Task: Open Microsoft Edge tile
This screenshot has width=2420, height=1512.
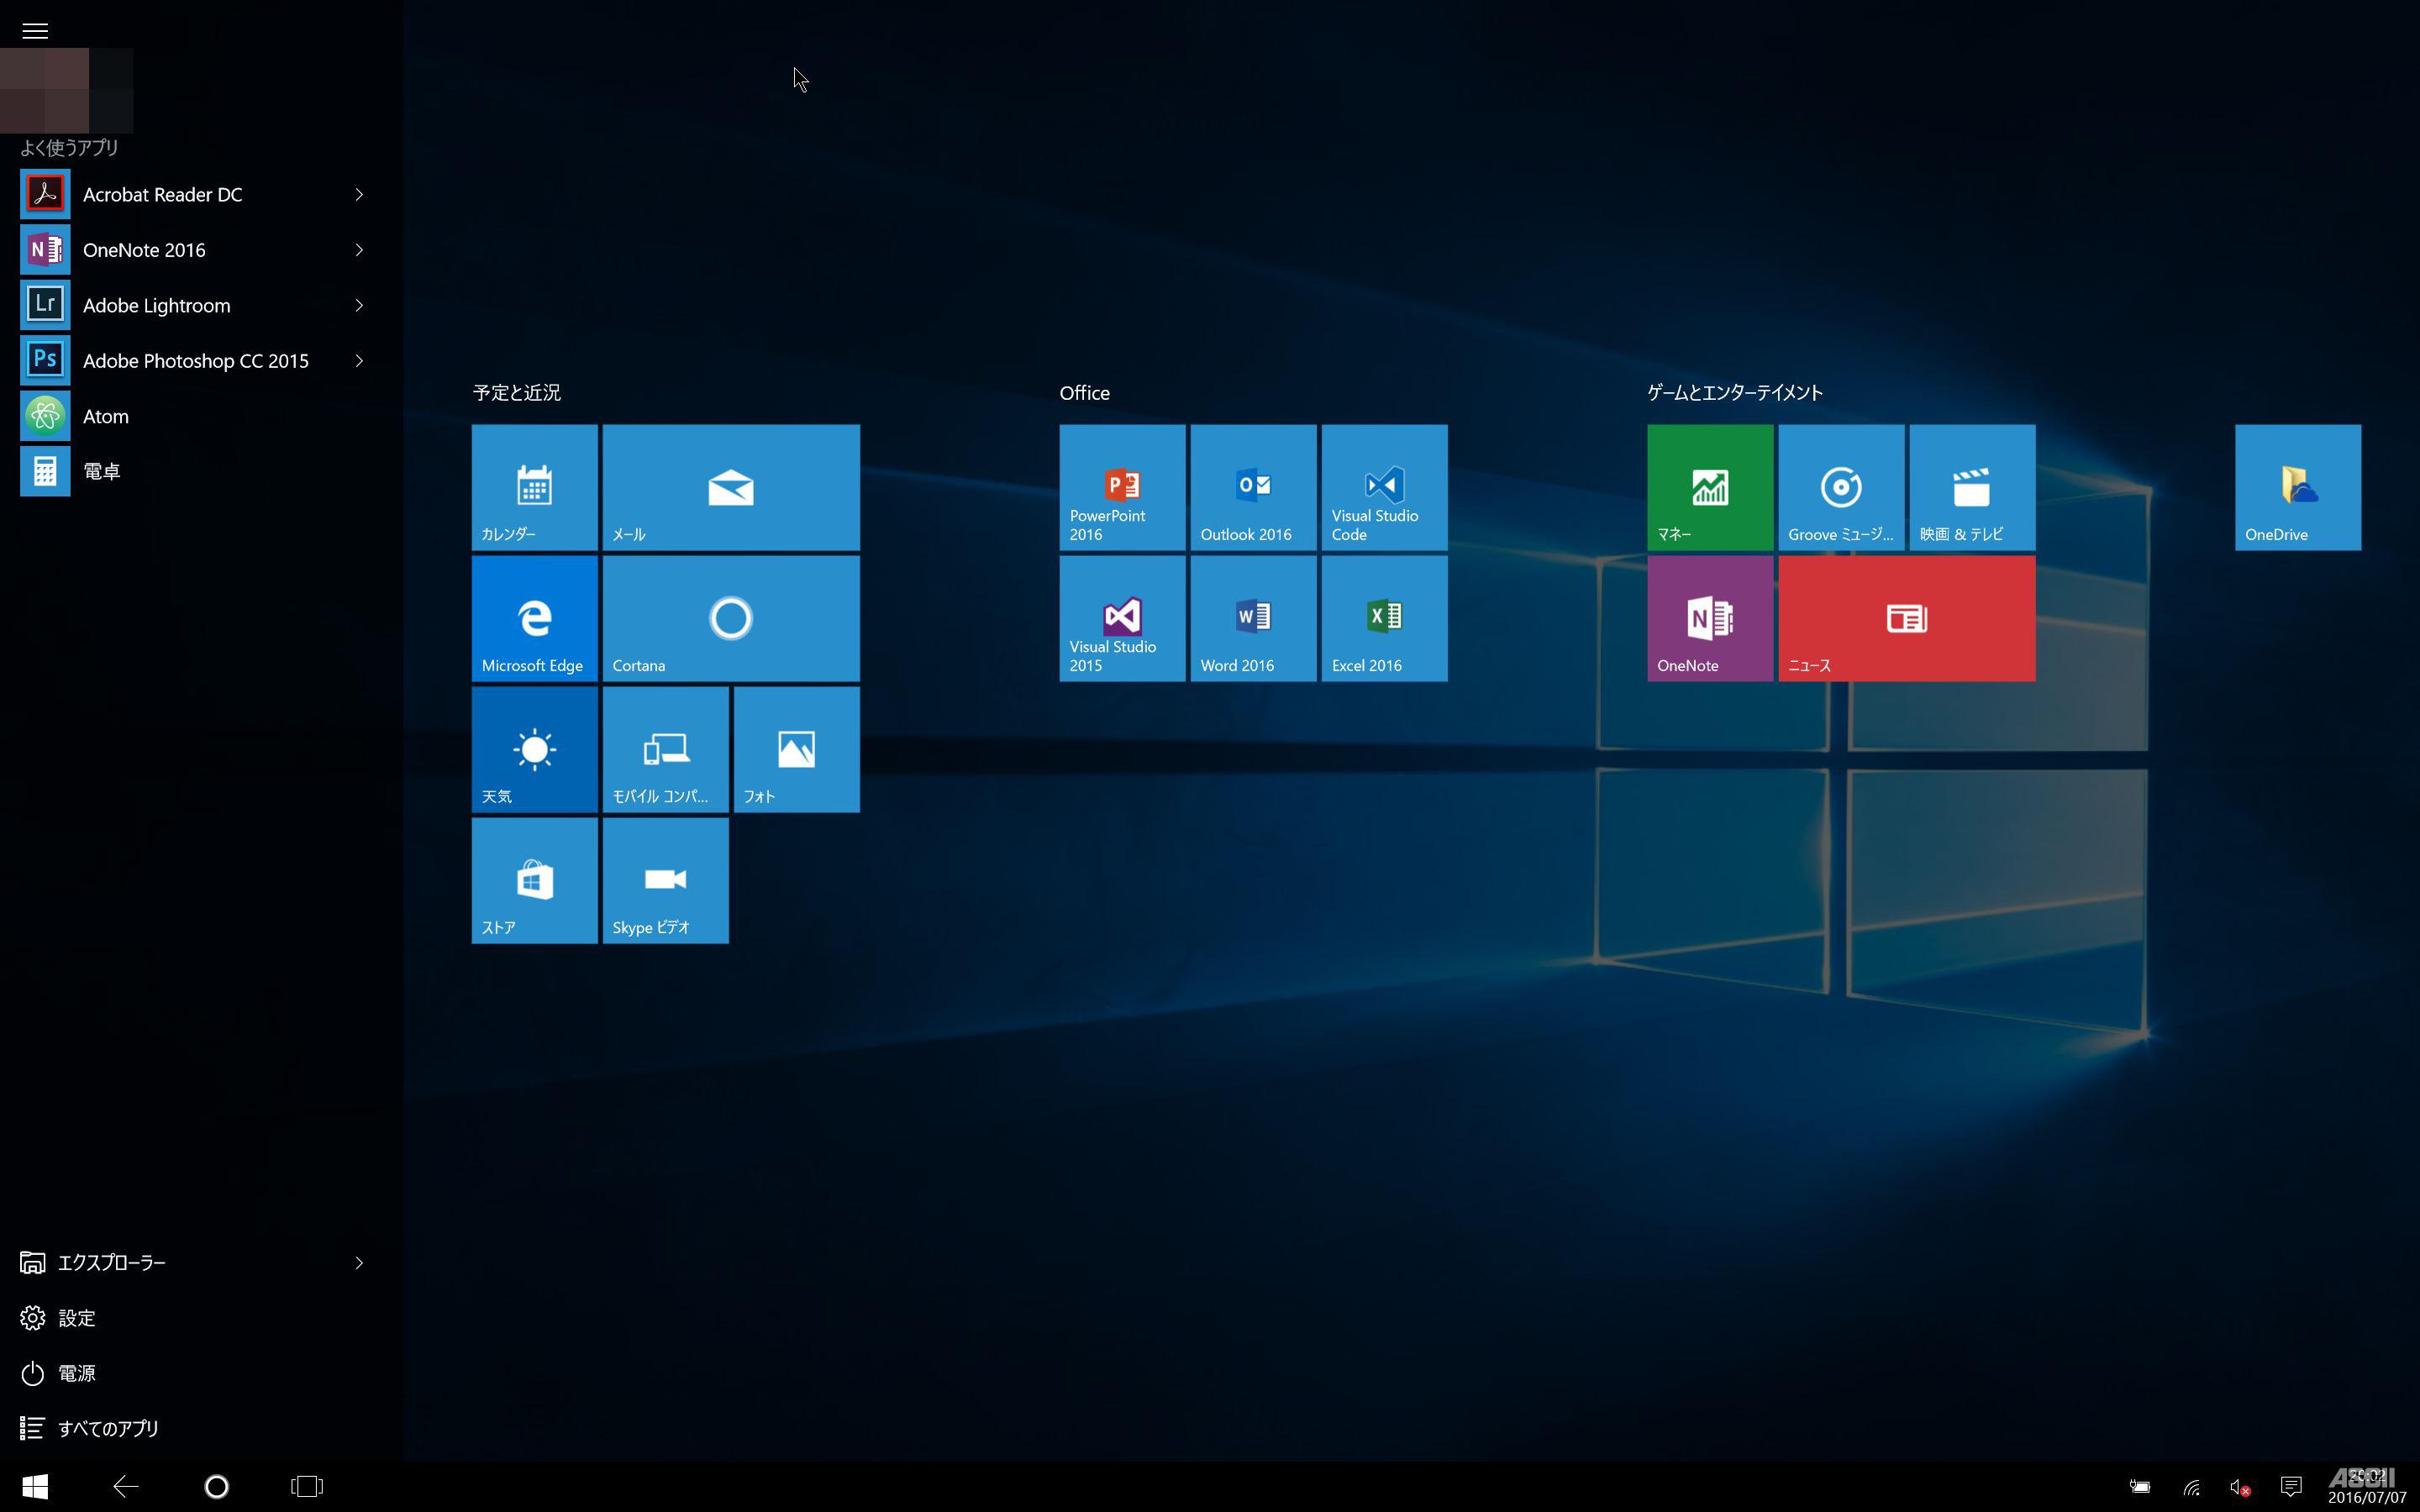Action: (x=534, y=618)
